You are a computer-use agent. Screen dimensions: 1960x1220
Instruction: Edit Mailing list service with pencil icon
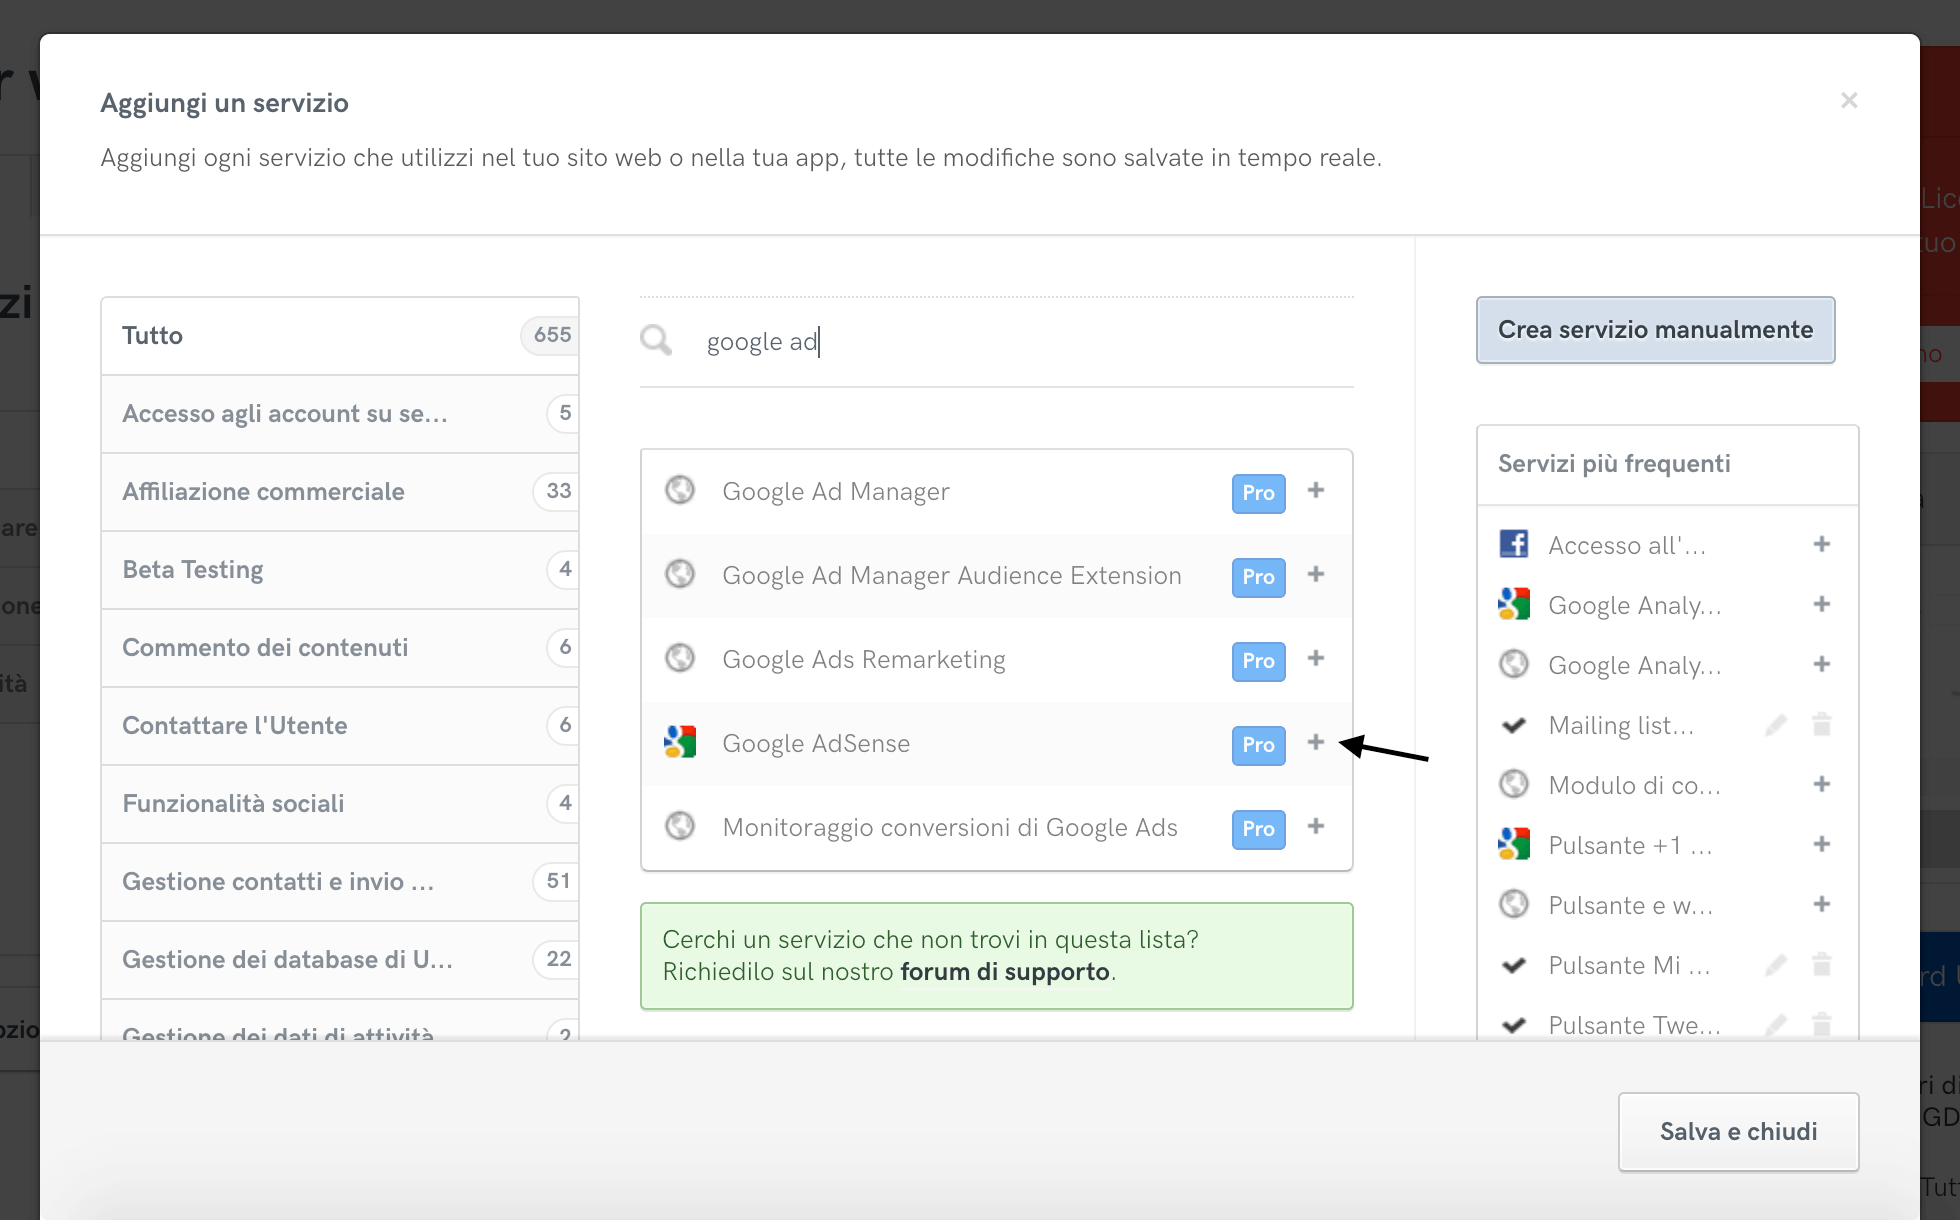pyautogui.click(x=1776, y=725)
